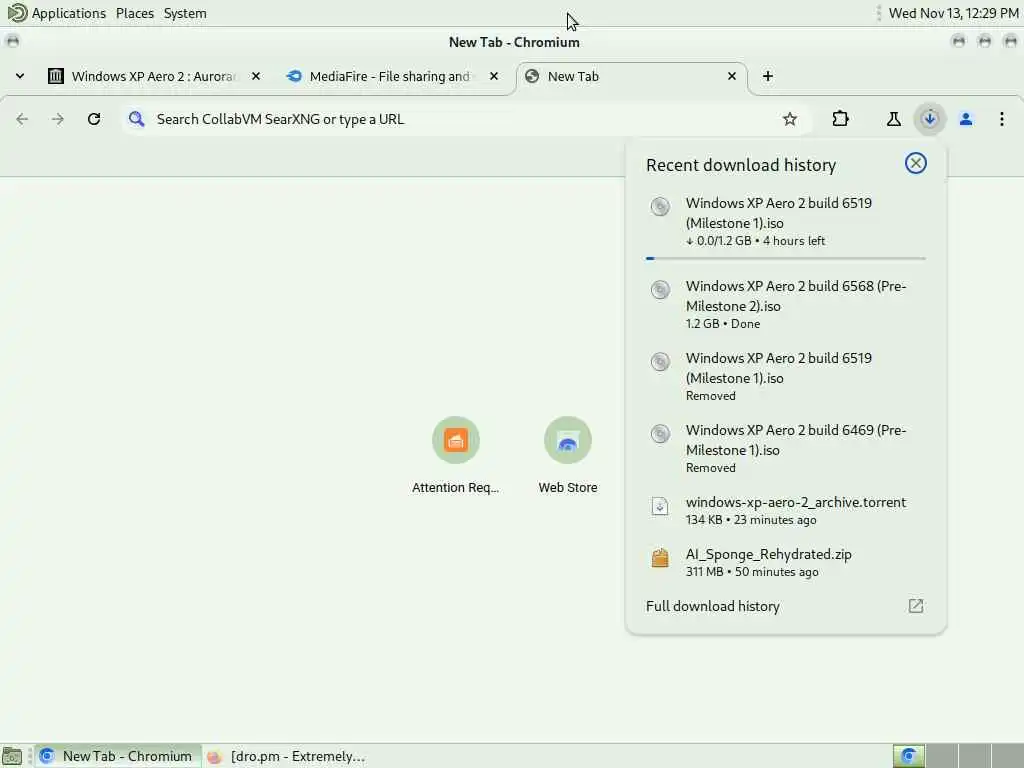This screenshot has height=768, width=1024.
Task: Open the System menu
Action: point(185,13)
